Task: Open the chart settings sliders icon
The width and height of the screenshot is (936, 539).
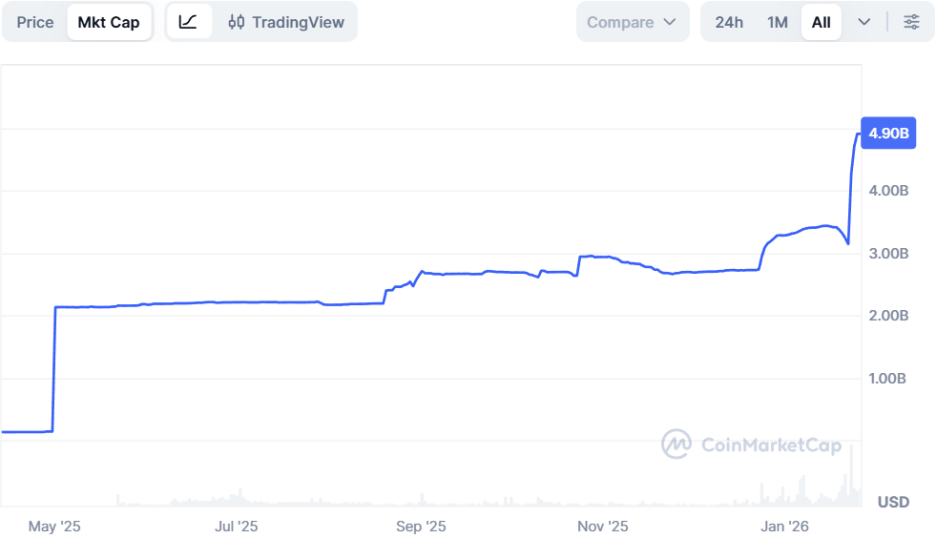Action: 911,22
